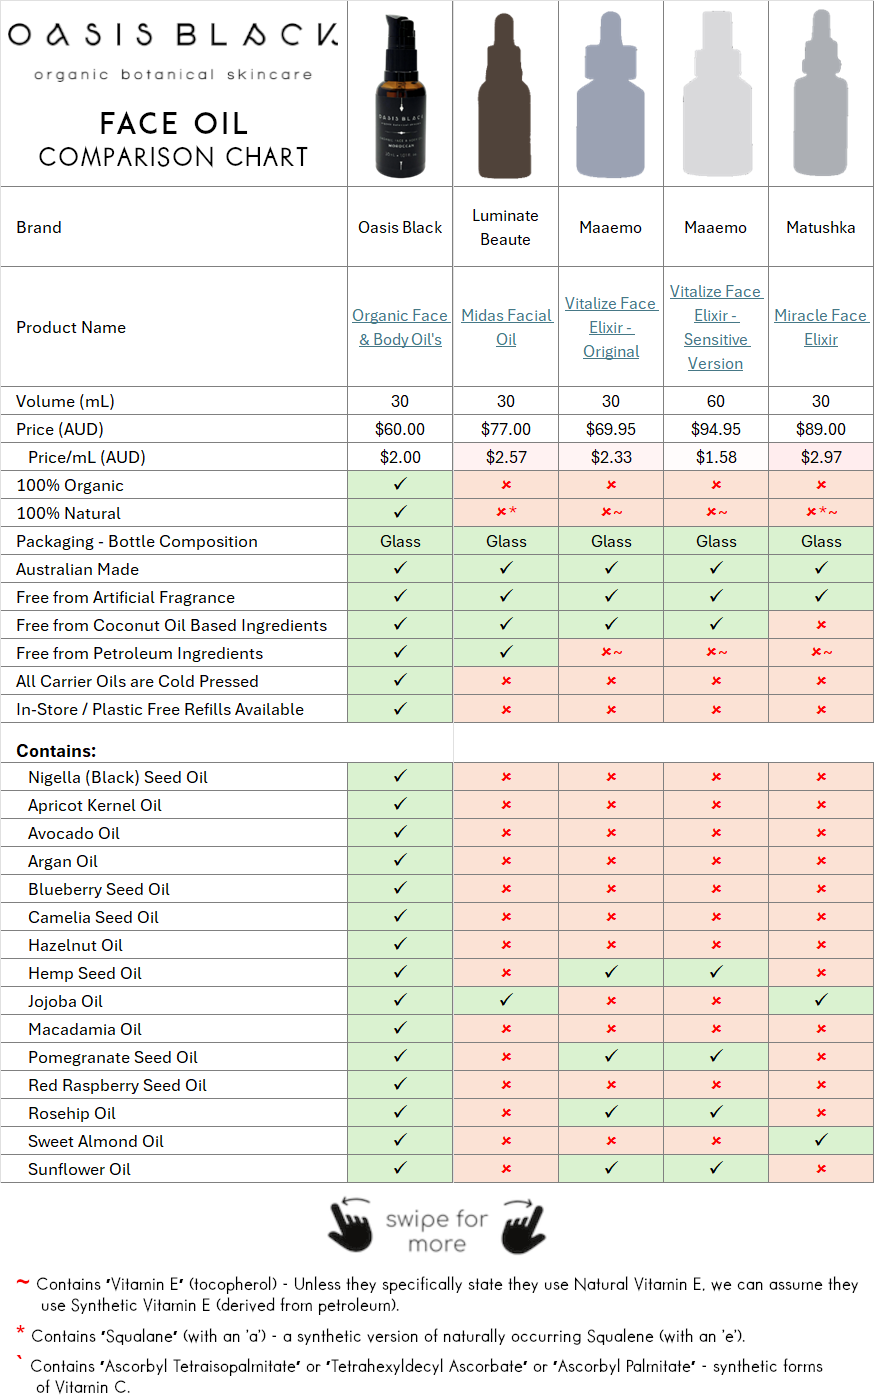Click the Matushka Australian Made checkmark
874x1400 pixels.
[821, 568]
